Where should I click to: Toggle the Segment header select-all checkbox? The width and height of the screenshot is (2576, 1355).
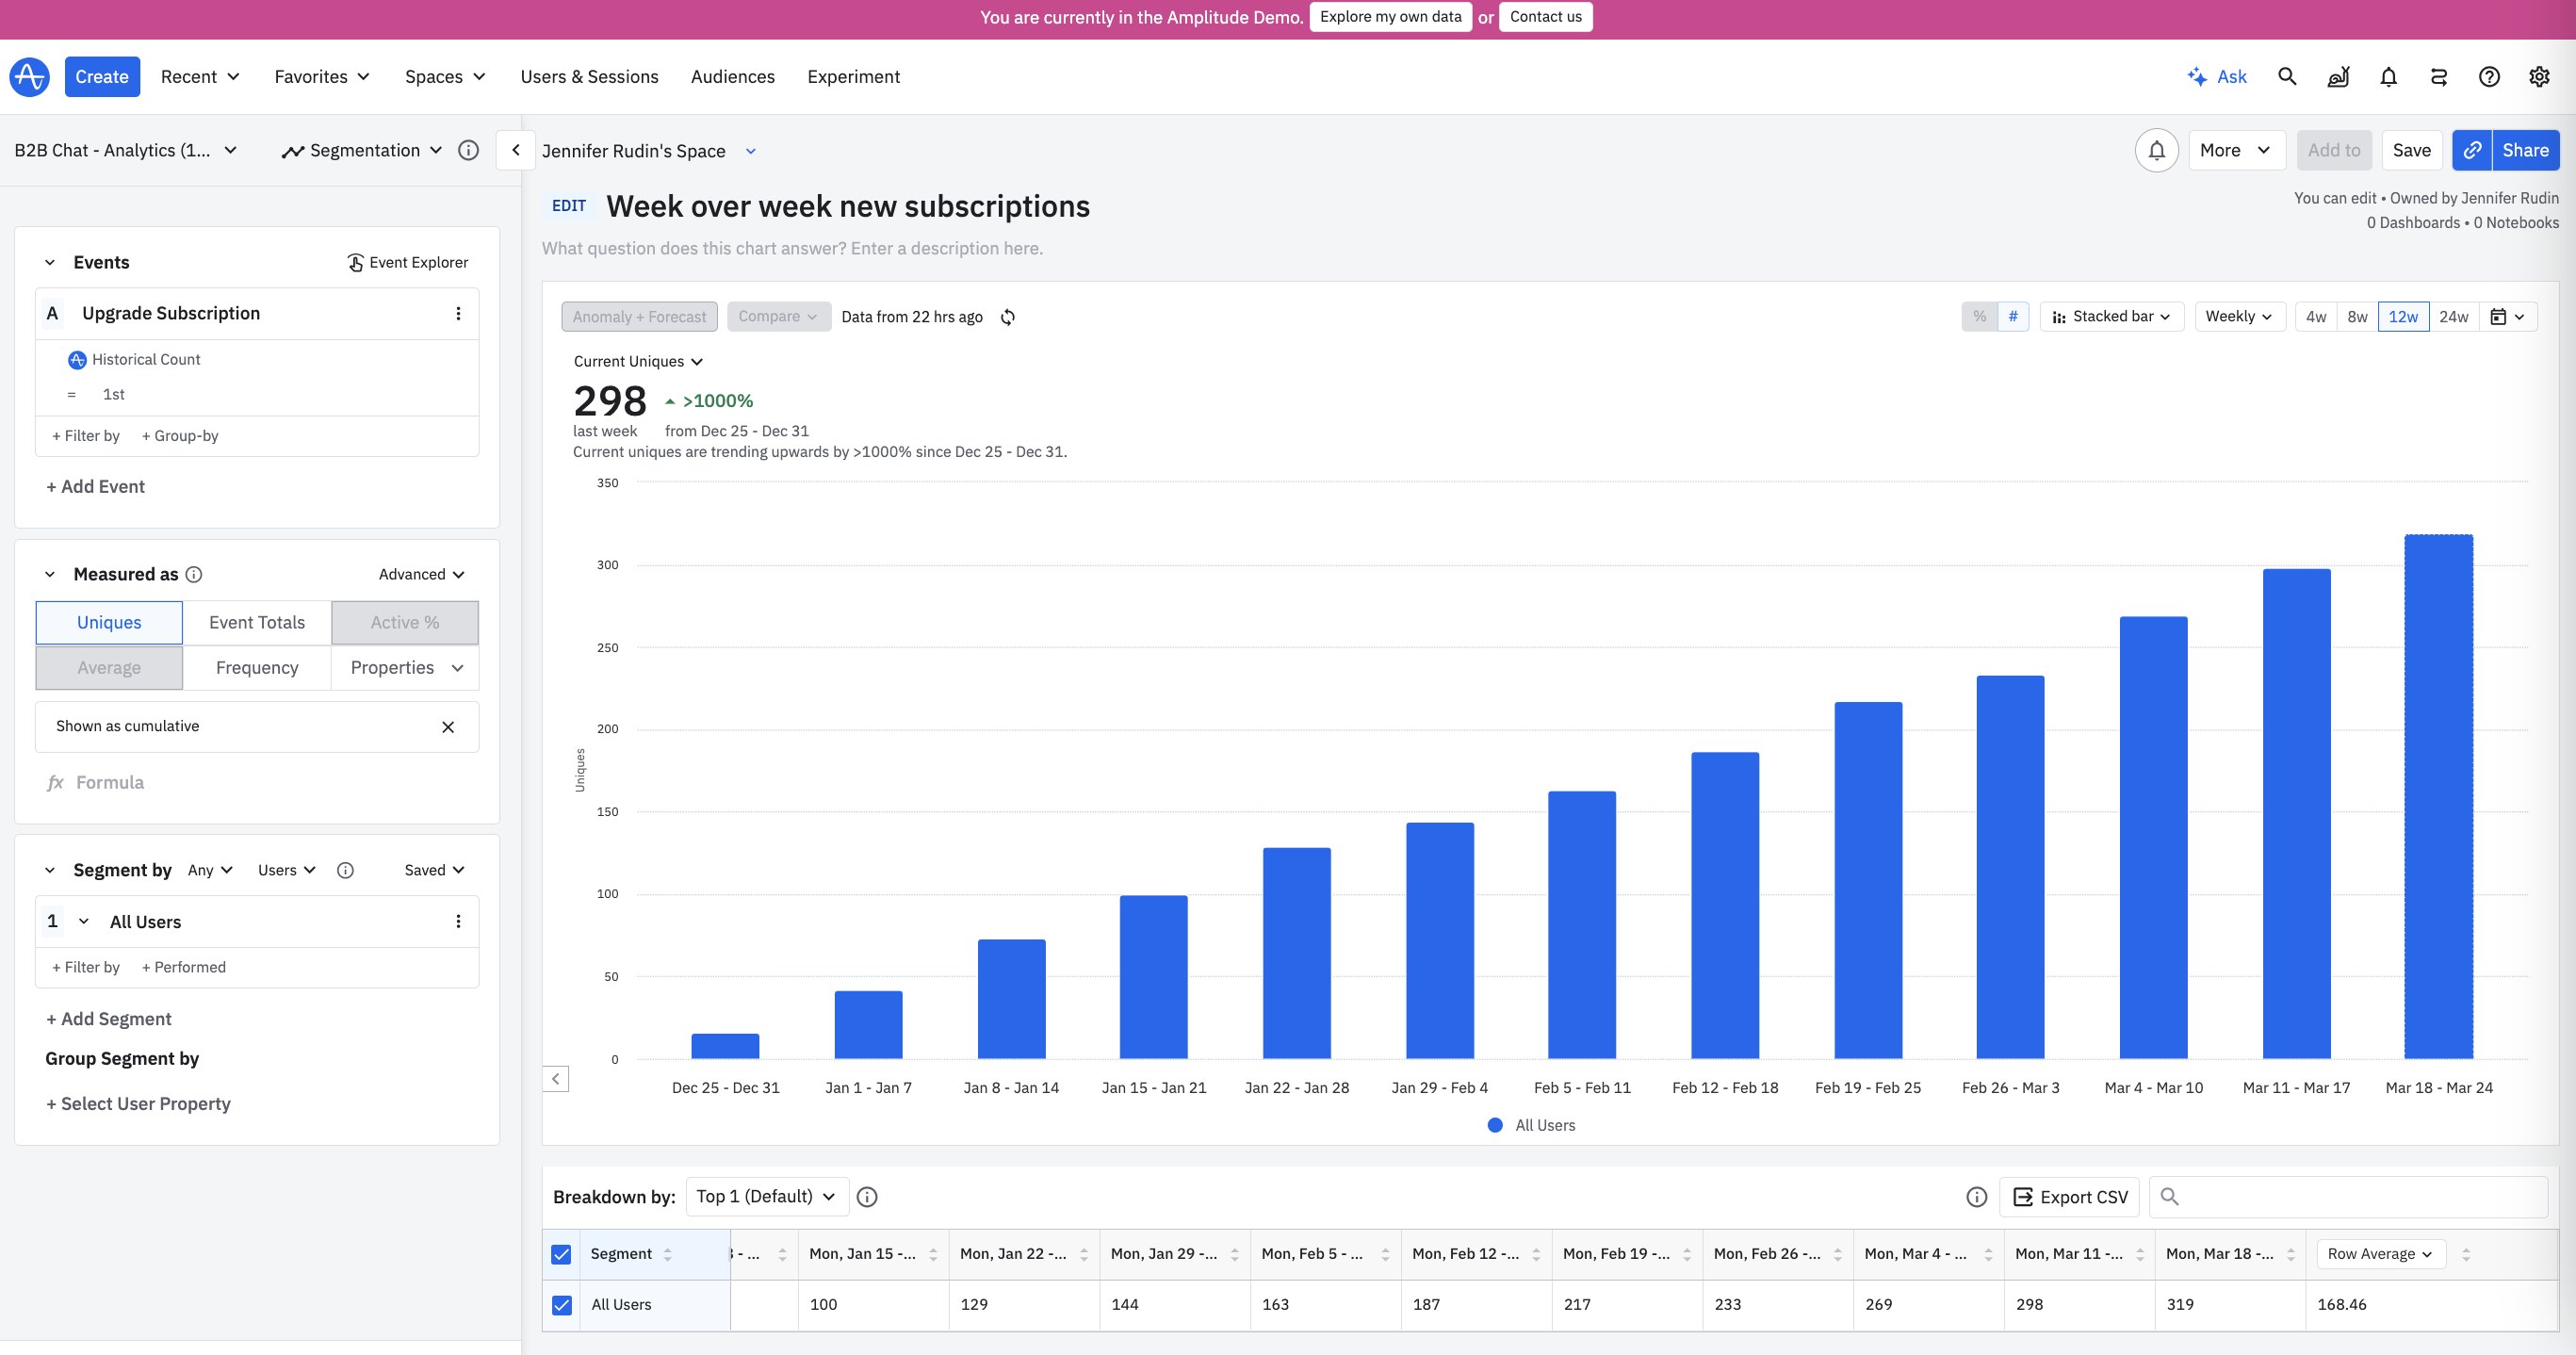(x=562, y=1254)
